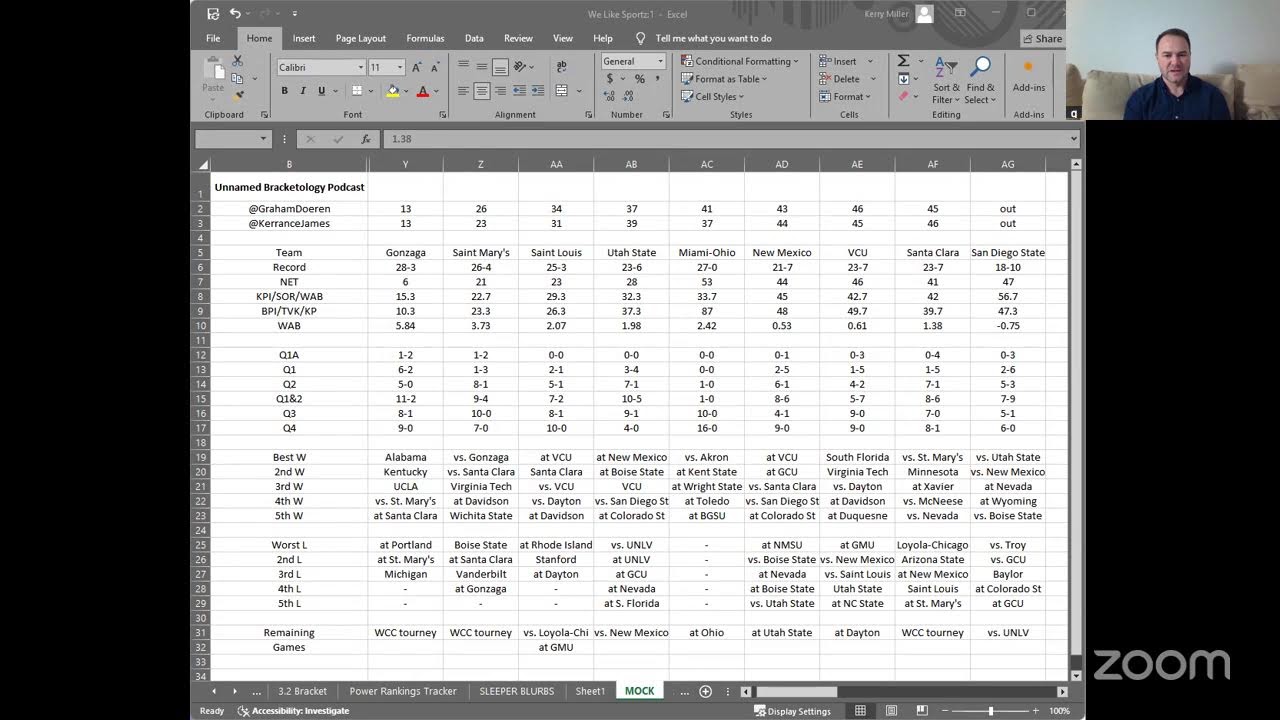Open the fill color dropdown arrow
The image size is (1280, 720).
point(405,91)
